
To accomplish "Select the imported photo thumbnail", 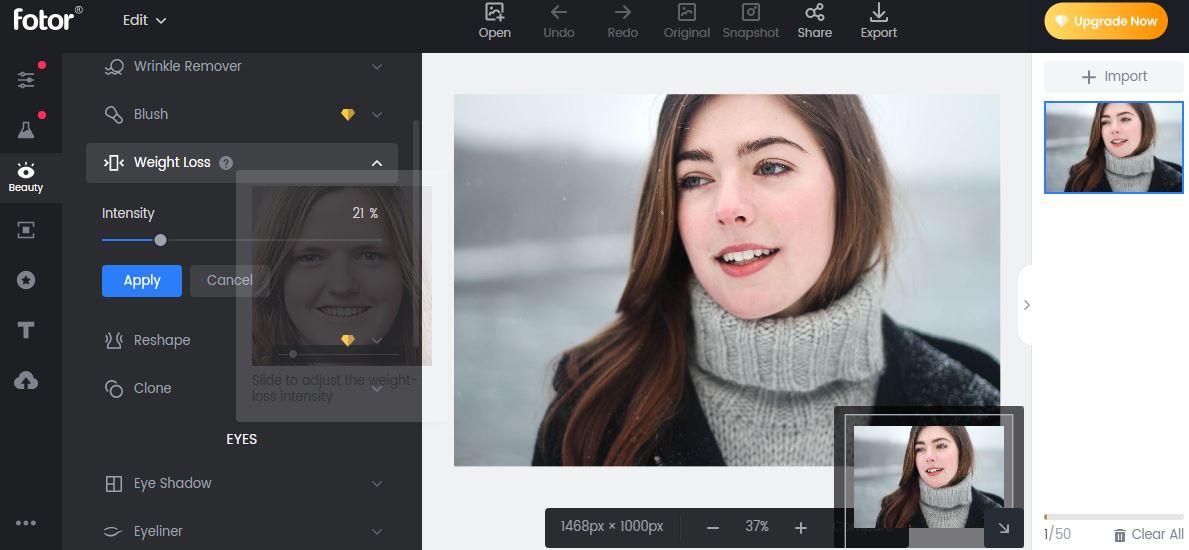I will coord(1114,147).
